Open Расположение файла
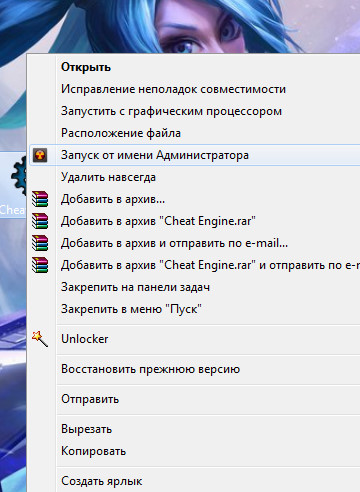The image size is (360, 492). pyautogui.click(x=121, y=133)
